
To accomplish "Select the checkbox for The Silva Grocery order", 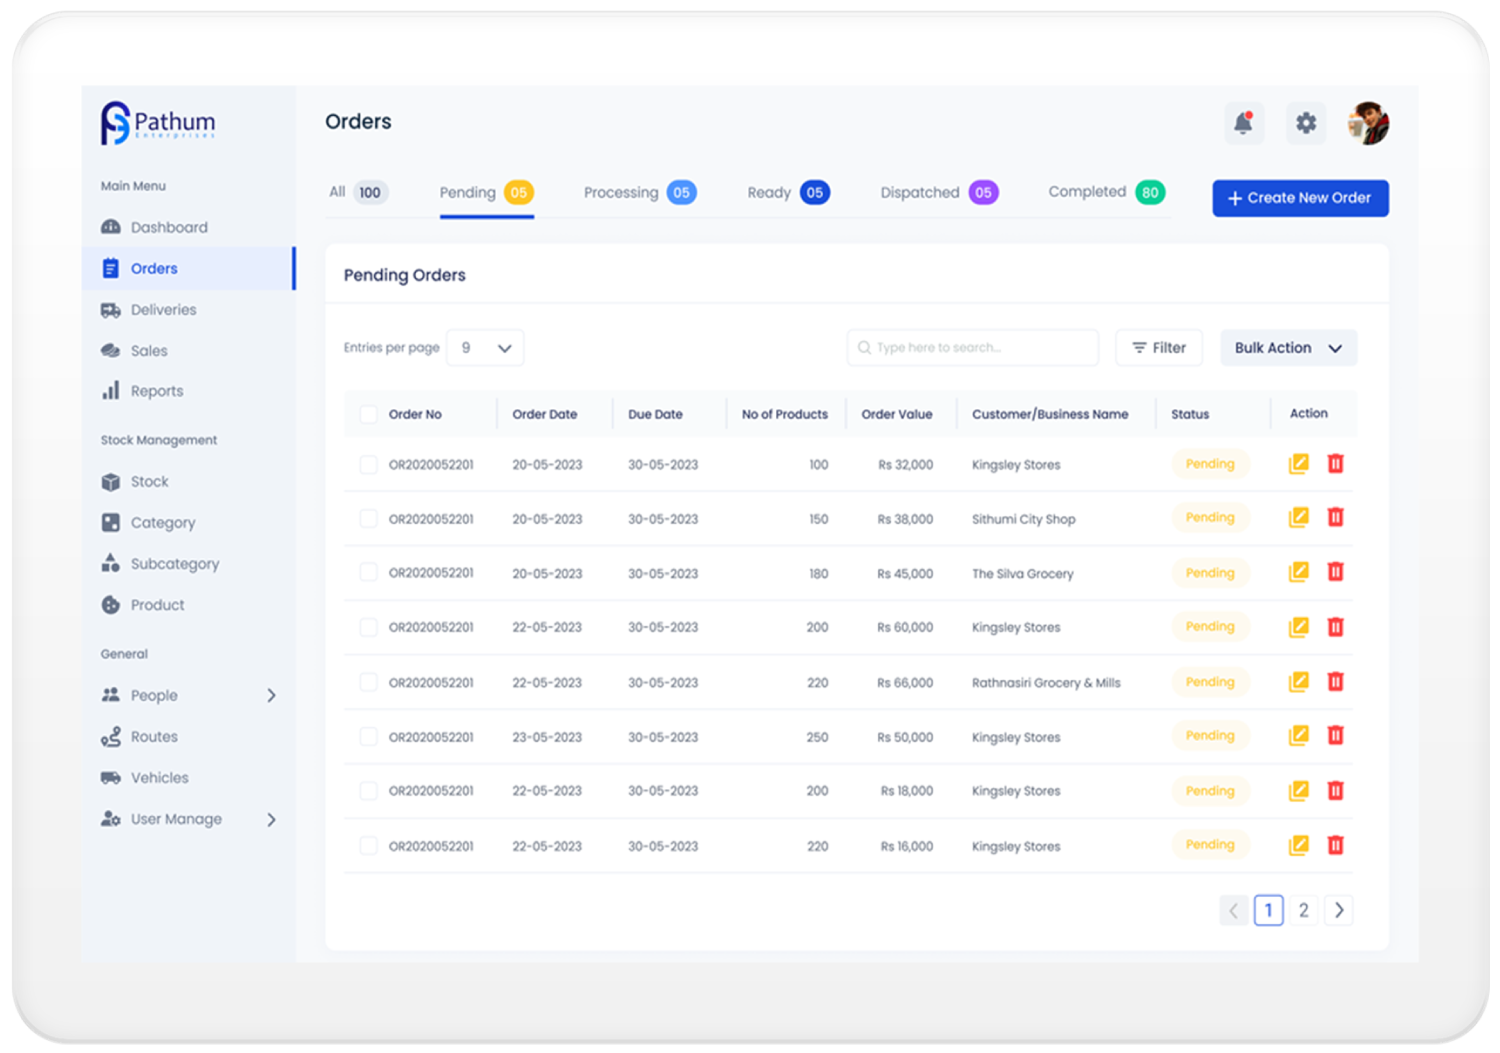I will pyautogui.click(x=368, y=572).
